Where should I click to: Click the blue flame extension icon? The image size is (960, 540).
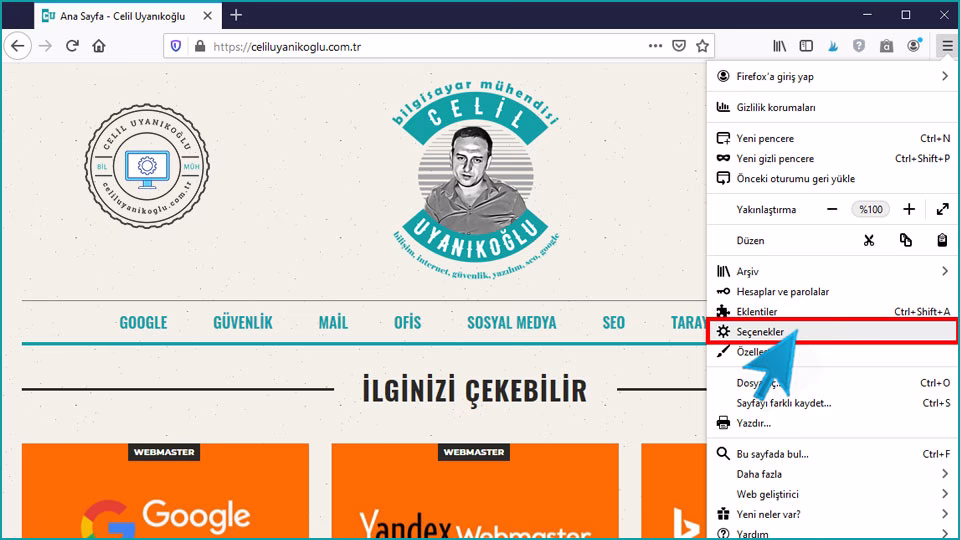(833, 46)
